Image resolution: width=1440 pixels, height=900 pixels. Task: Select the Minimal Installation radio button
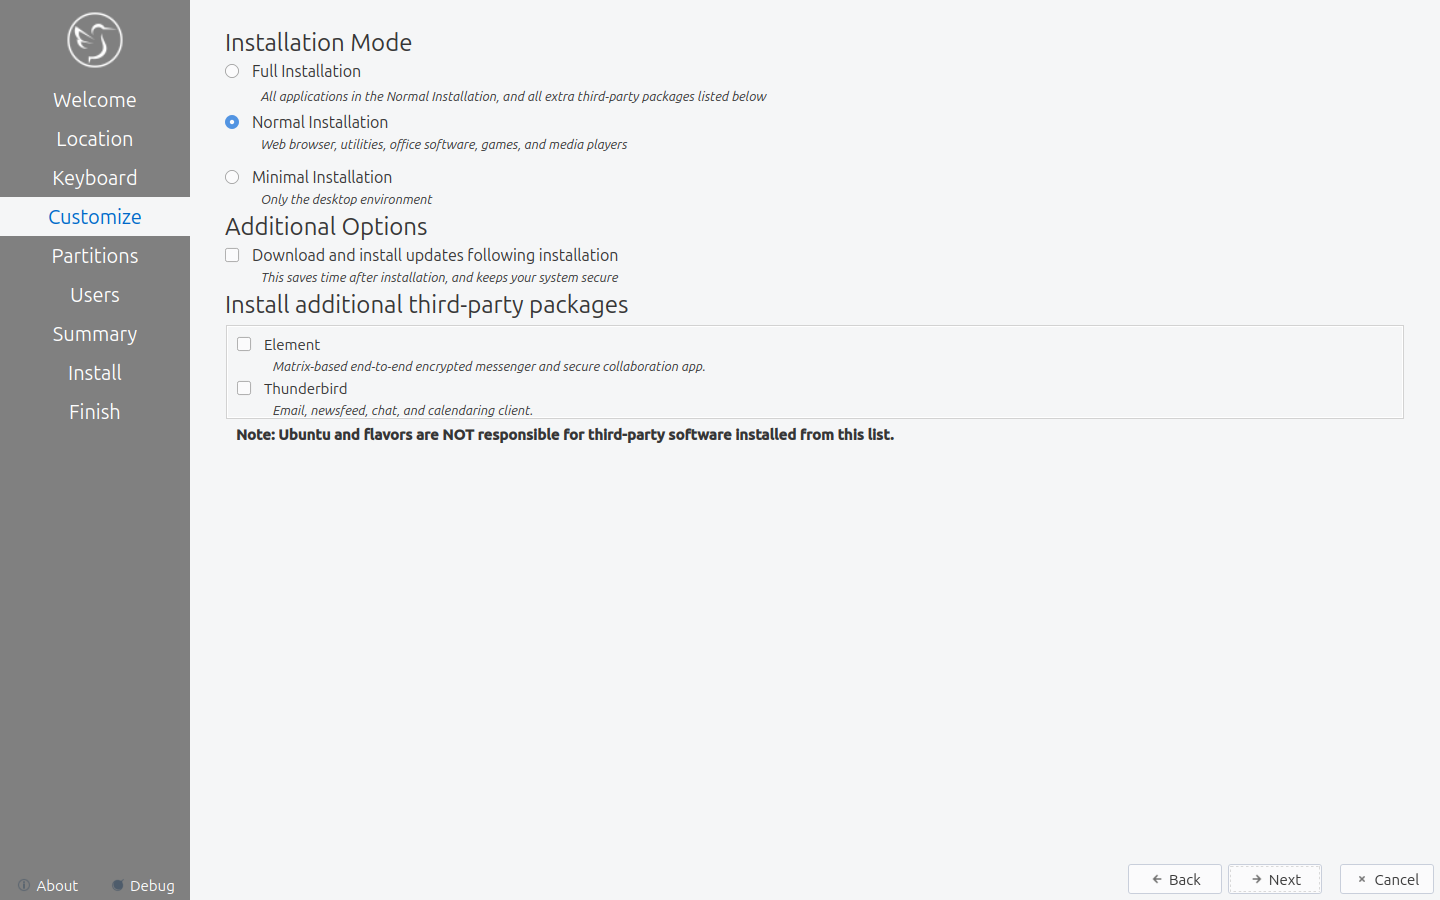tap(232, 177)
